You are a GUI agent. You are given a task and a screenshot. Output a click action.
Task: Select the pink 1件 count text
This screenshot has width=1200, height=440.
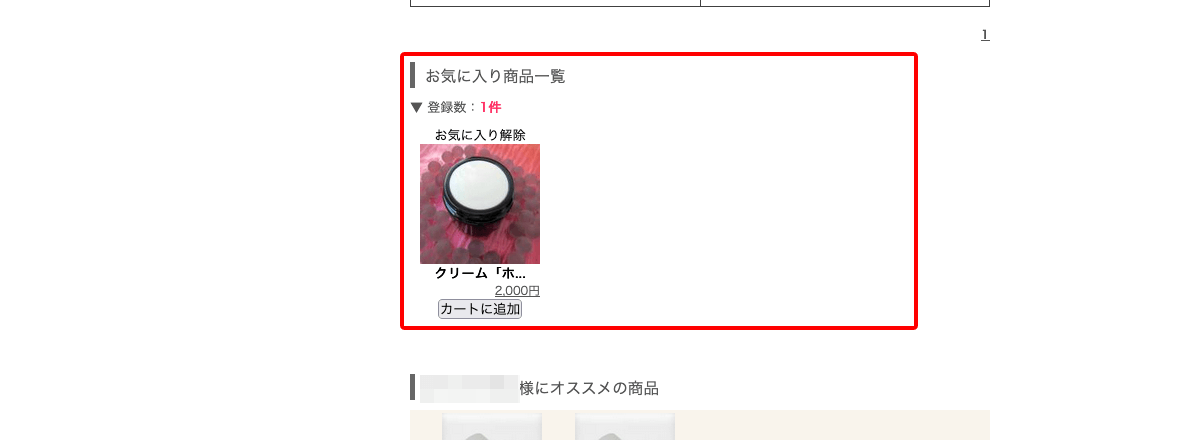[491, 107]
